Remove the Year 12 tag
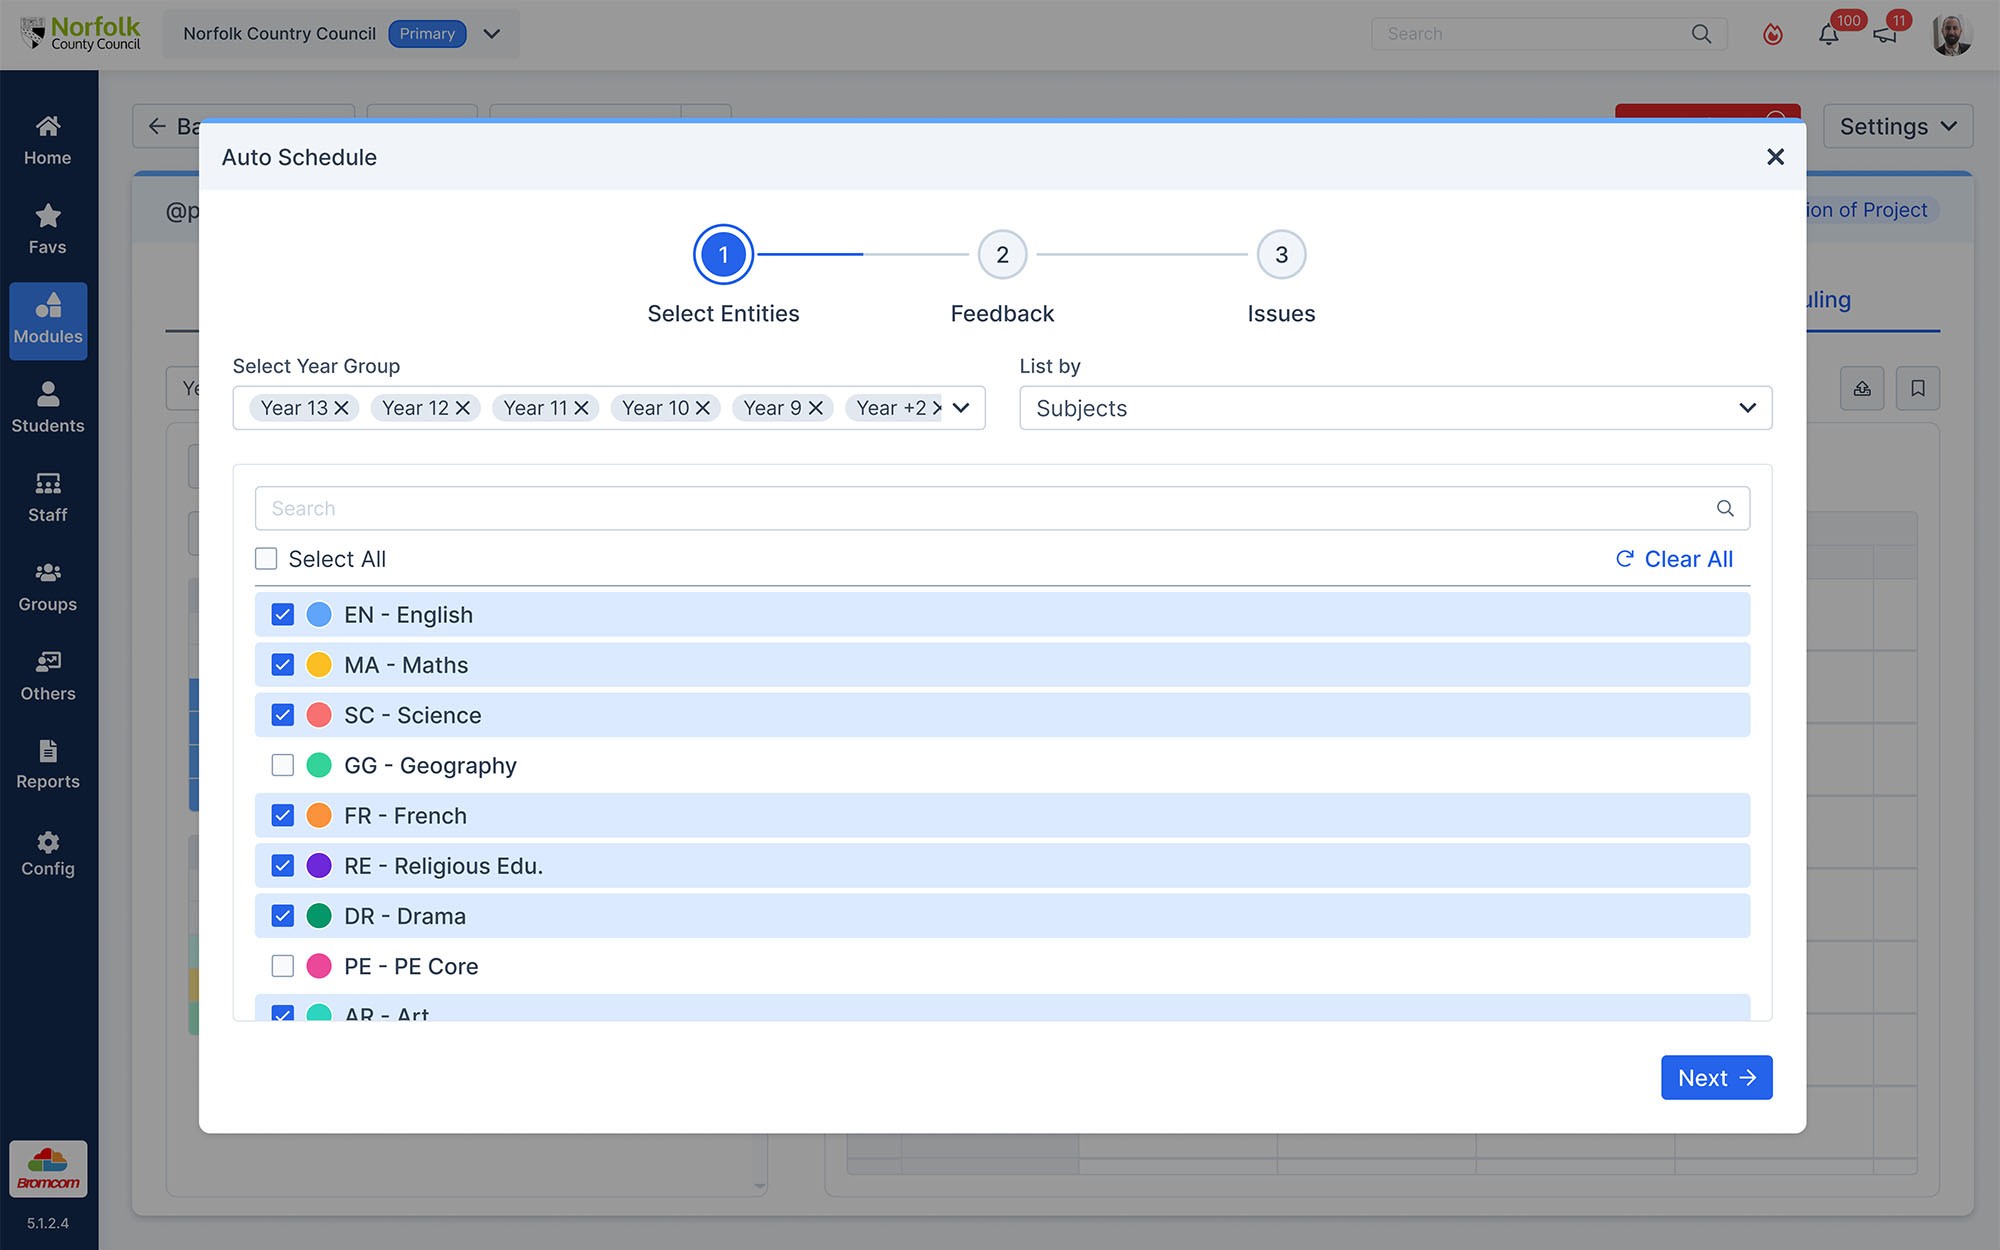 tap(462, 408)
